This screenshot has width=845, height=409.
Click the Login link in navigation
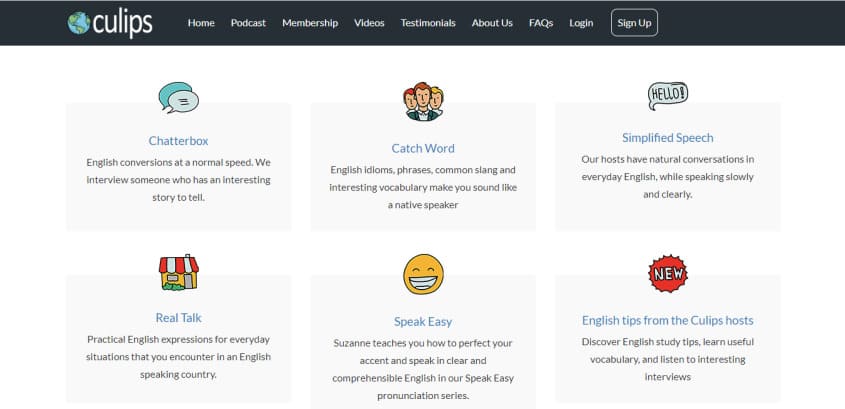pyautogui.click(x=581, y=23)
